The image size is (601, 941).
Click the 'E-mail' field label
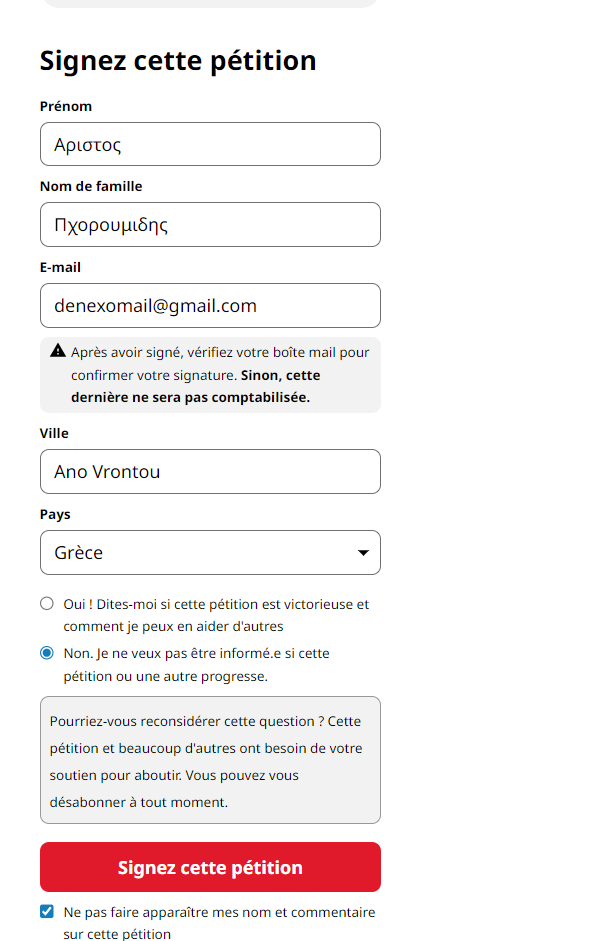pos(60,267)
